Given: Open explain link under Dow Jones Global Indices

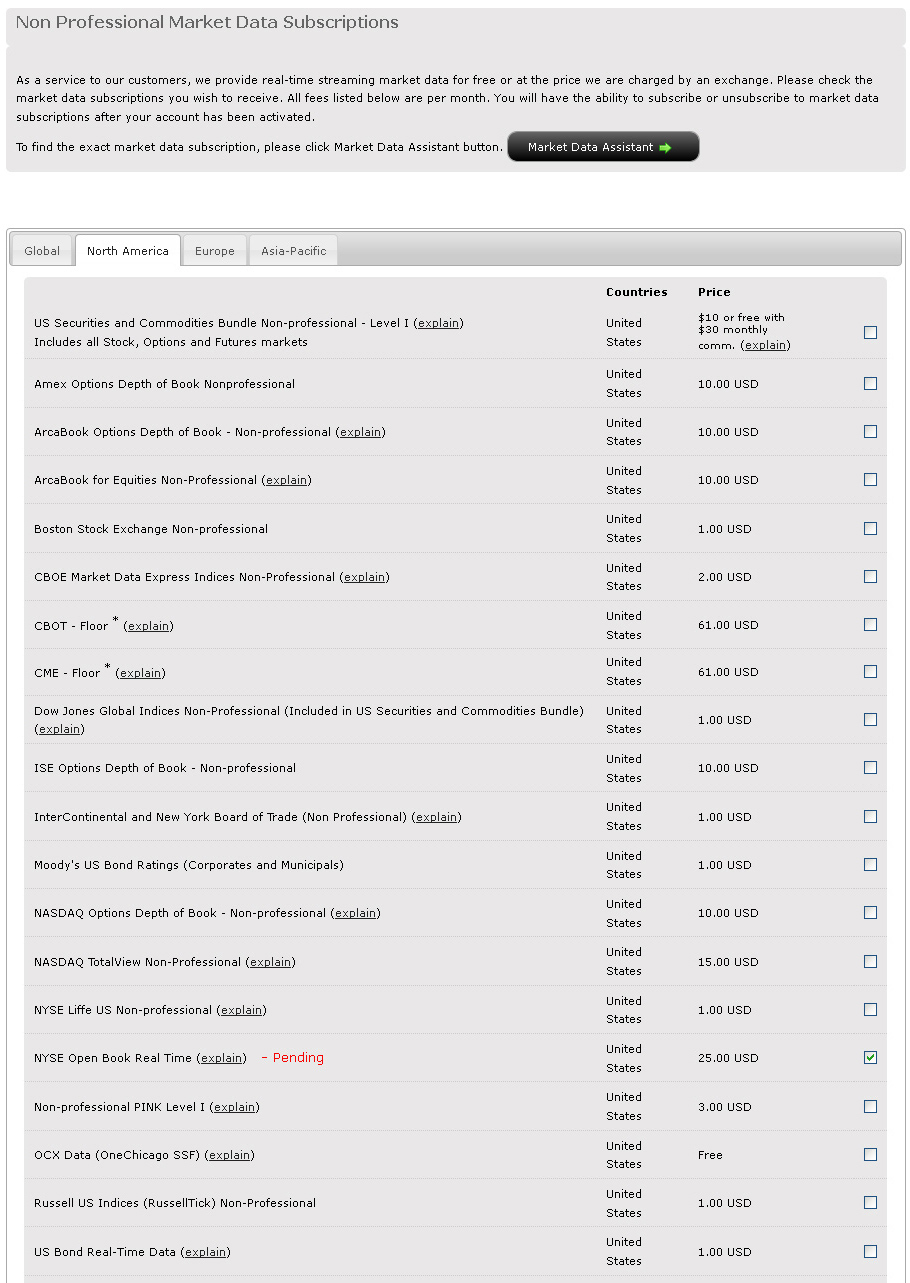Looking at the screenshot, I should point(59,729).
